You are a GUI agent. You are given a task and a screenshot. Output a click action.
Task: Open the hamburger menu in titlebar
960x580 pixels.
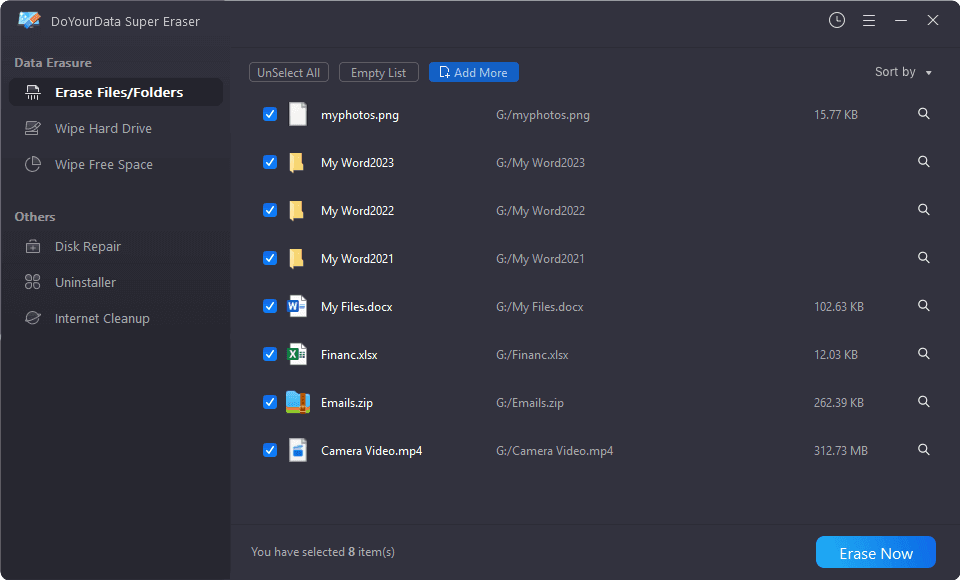pyautogui.click(x=869, y=19)
